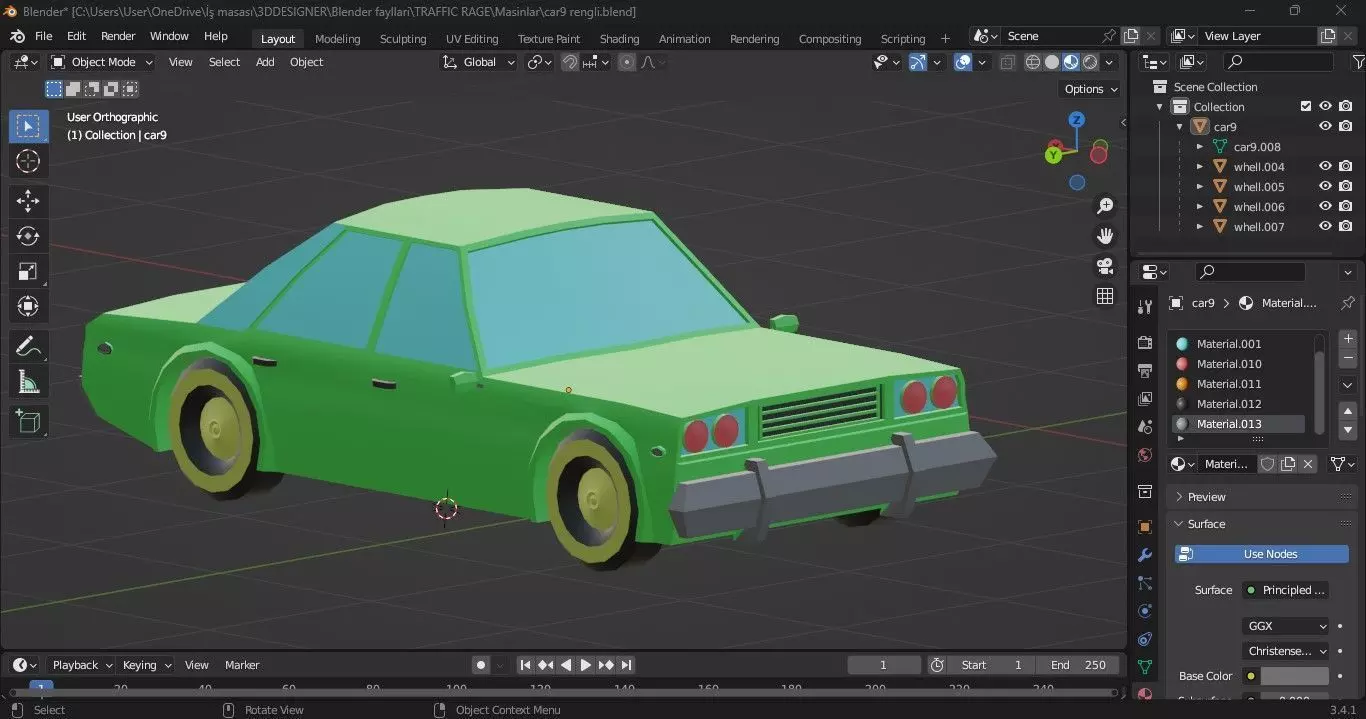Open the Object properties tab
The height and width of the screenshot is (719, 1366).
1145,527
